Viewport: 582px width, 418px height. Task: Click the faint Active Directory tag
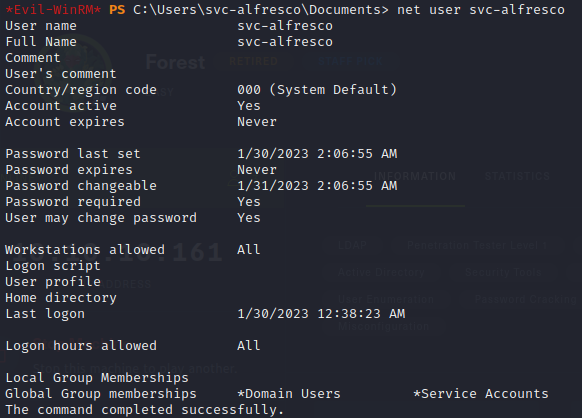(381, 272)
